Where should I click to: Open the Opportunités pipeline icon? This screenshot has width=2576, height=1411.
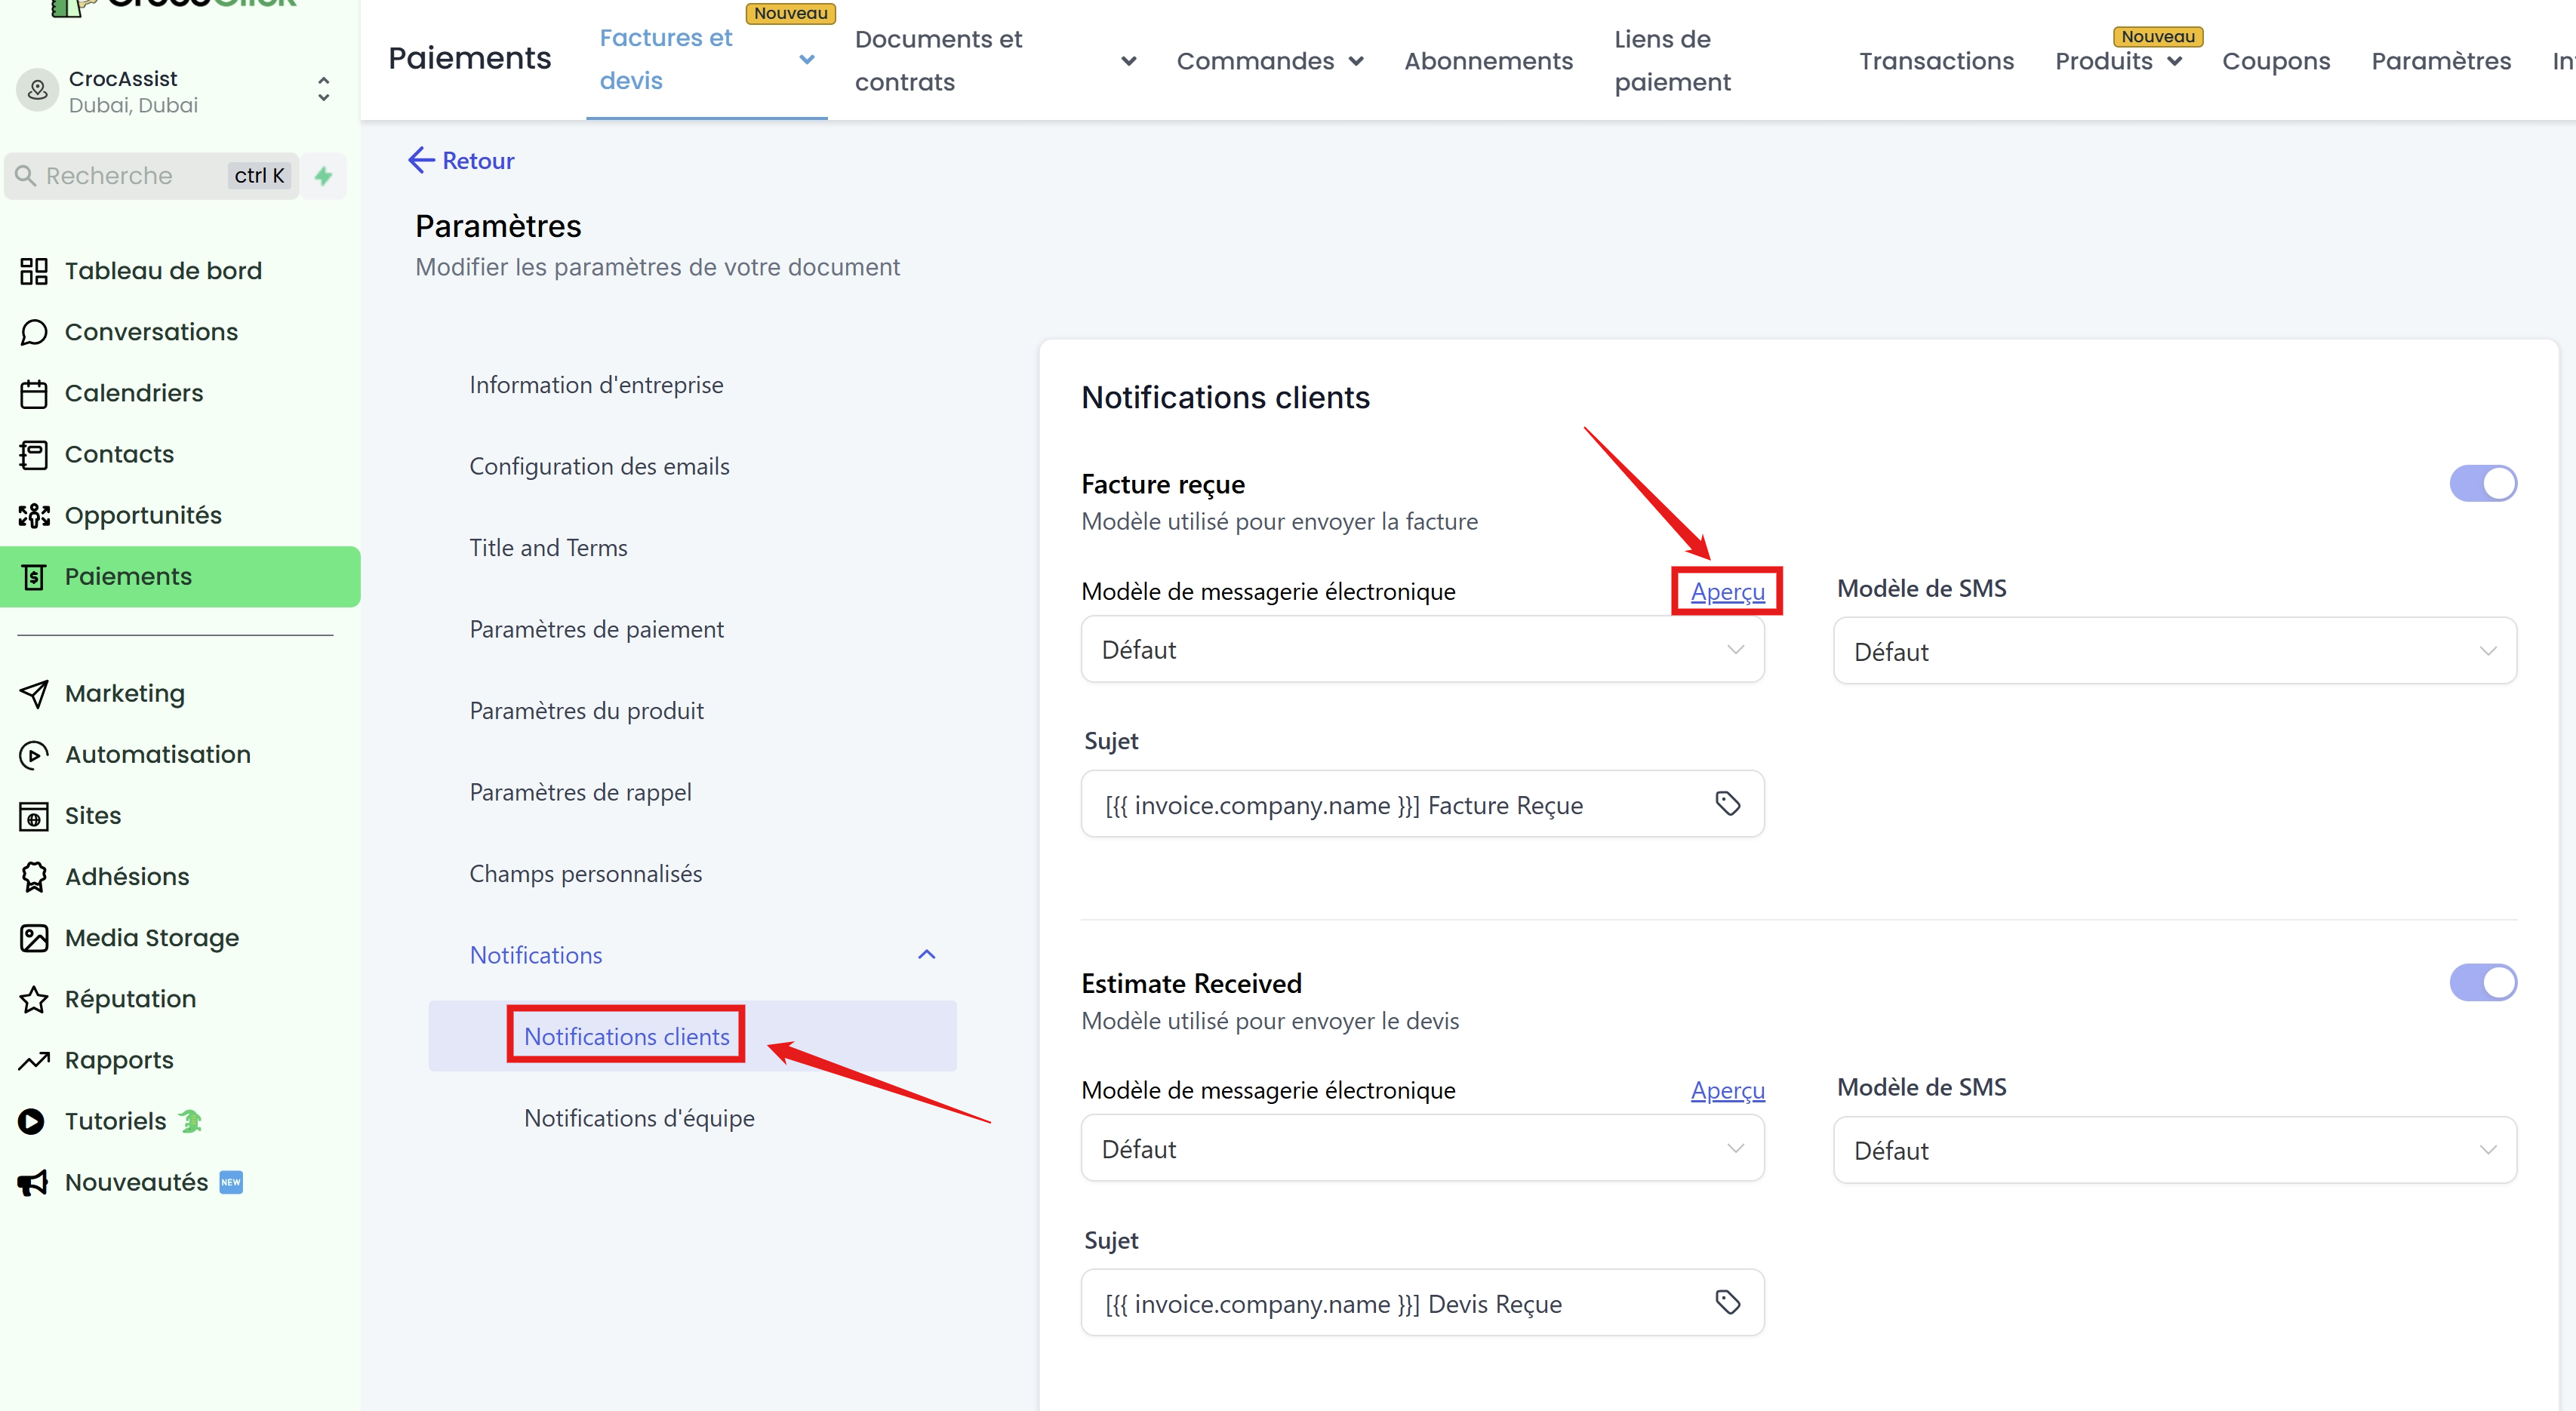(x=34, y=515)
